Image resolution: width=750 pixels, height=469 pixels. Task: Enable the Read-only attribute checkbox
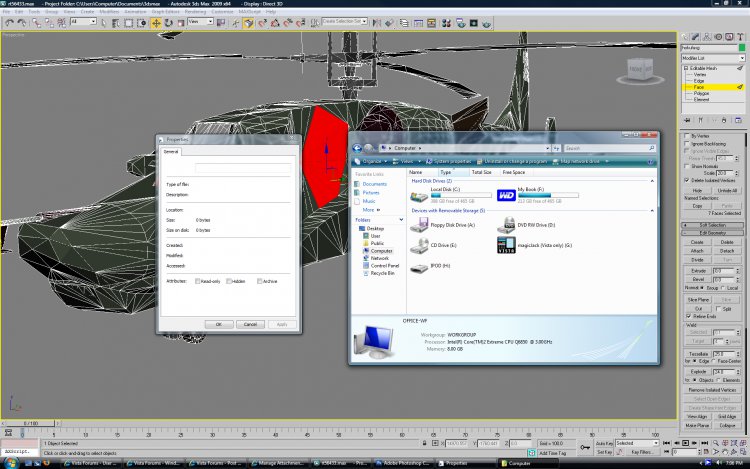198,281
